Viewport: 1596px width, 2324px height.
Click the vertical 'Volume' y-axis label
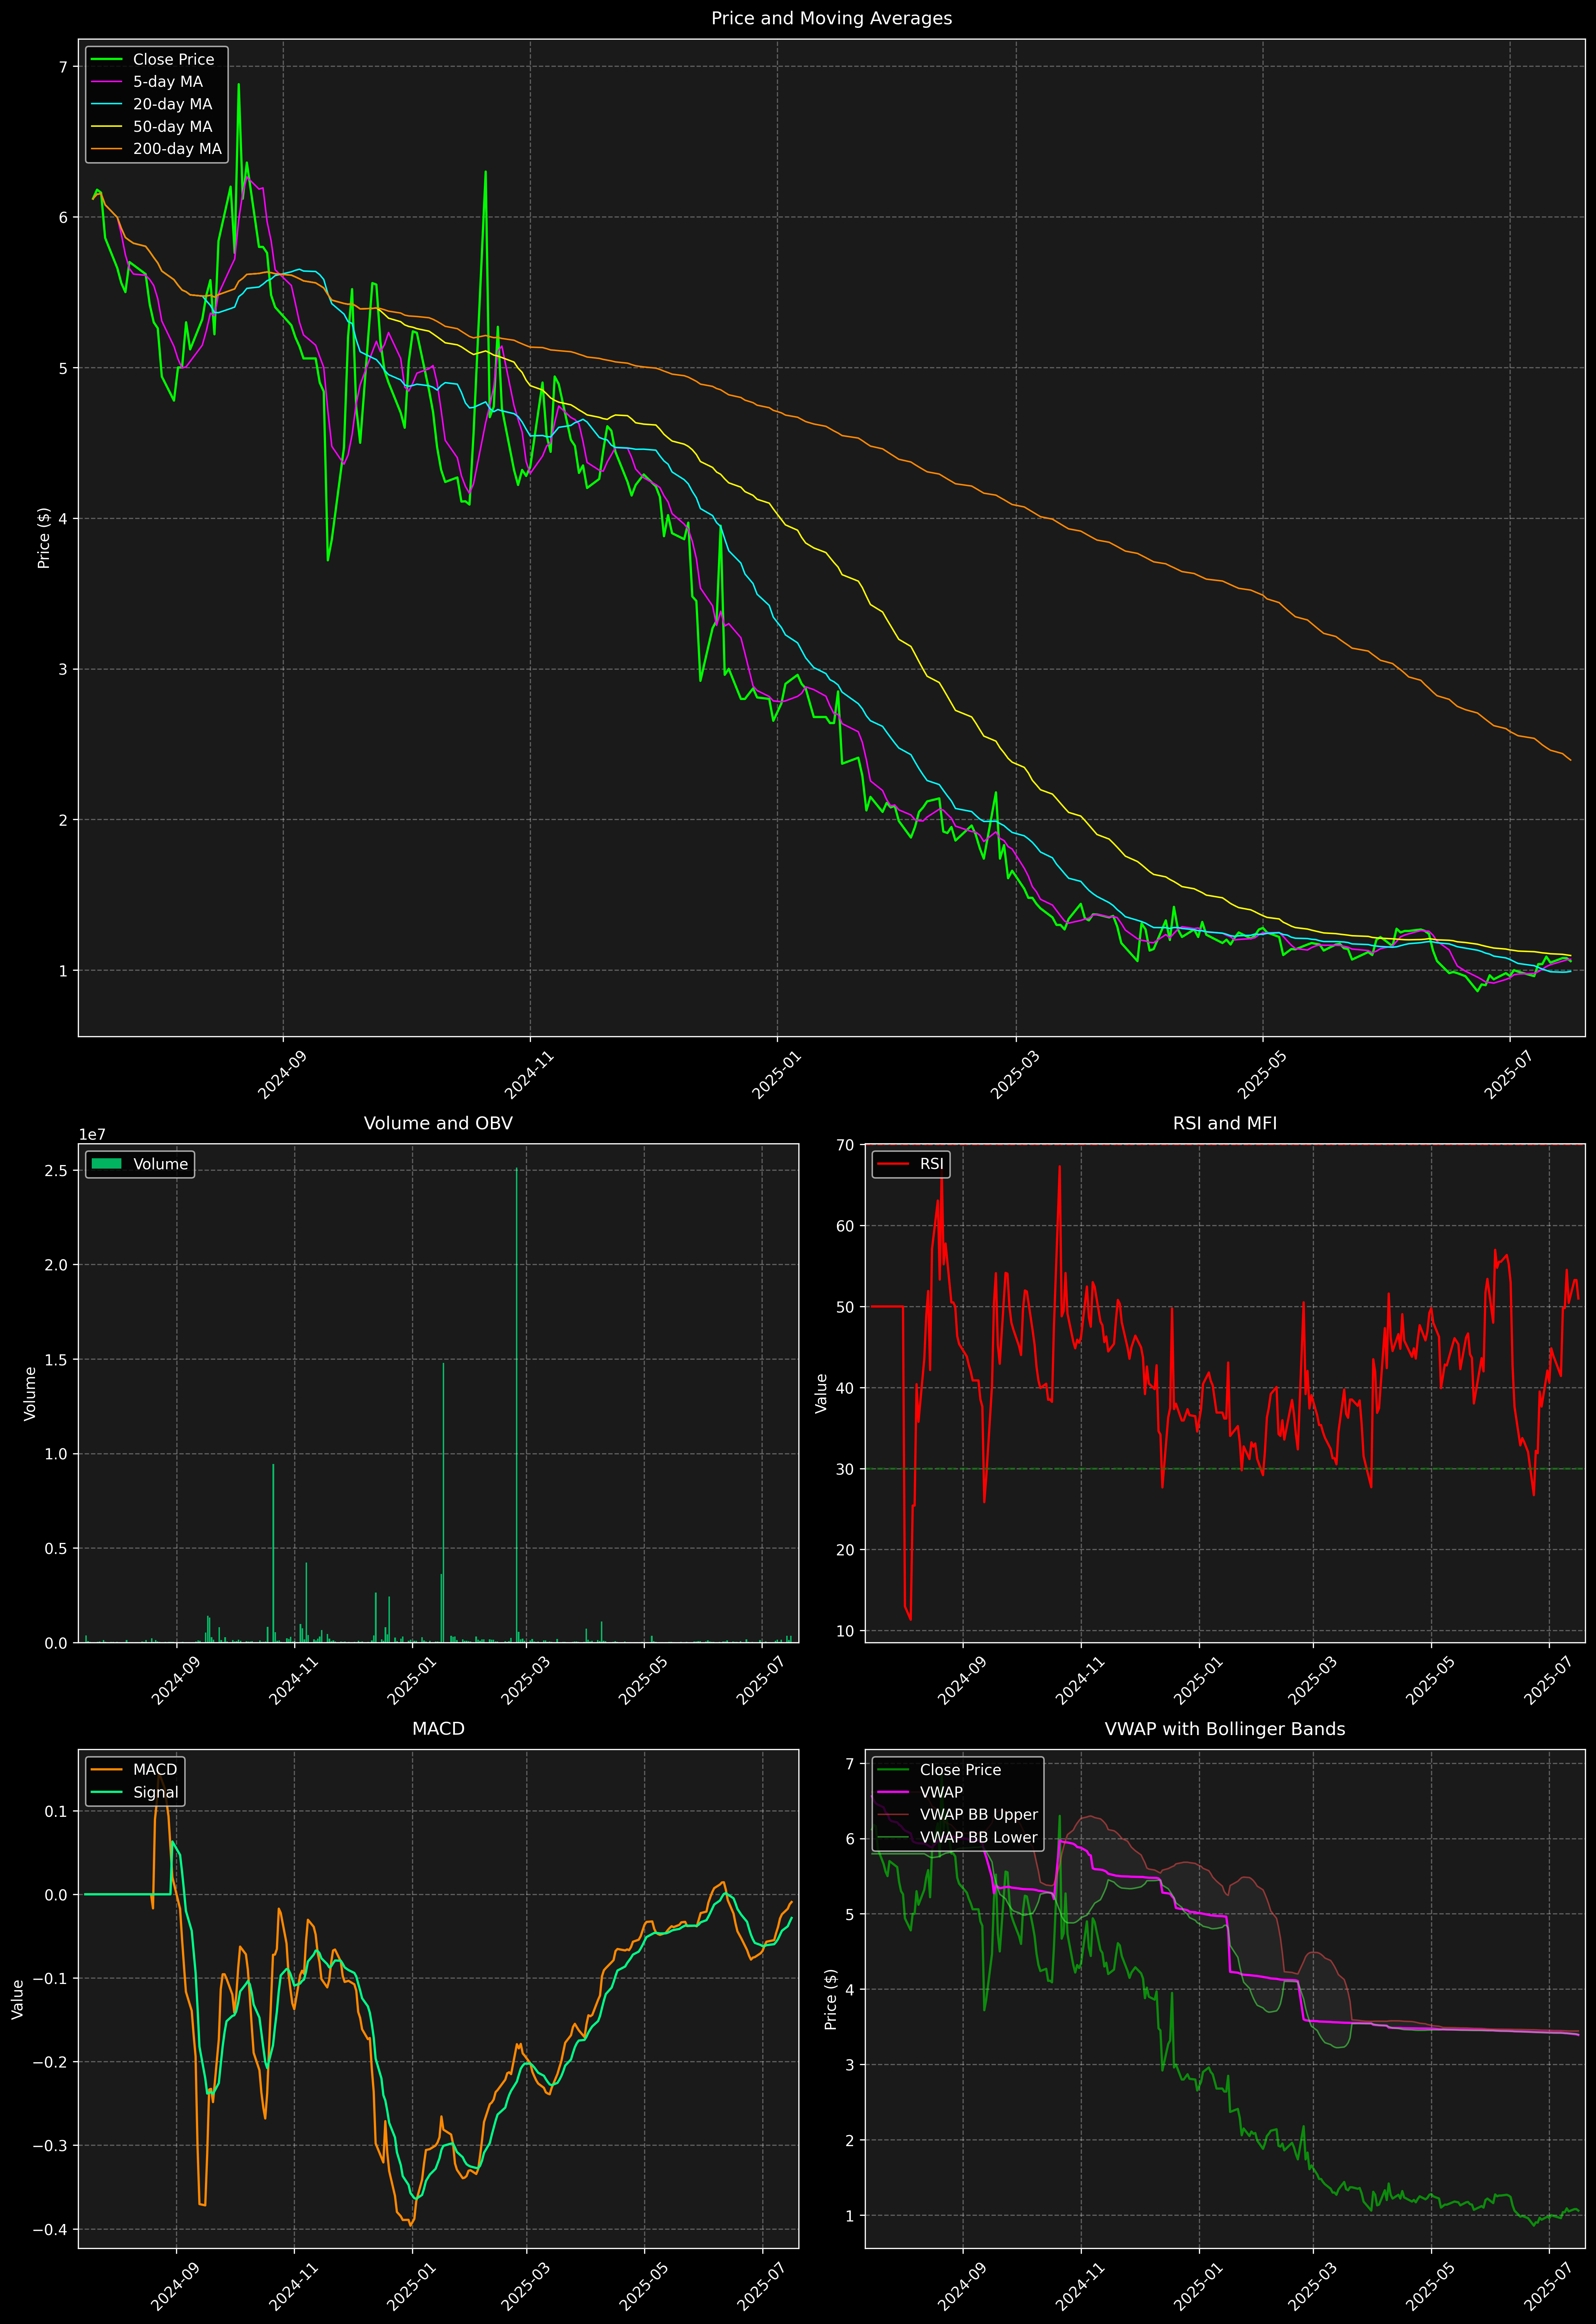[30, 1393]
